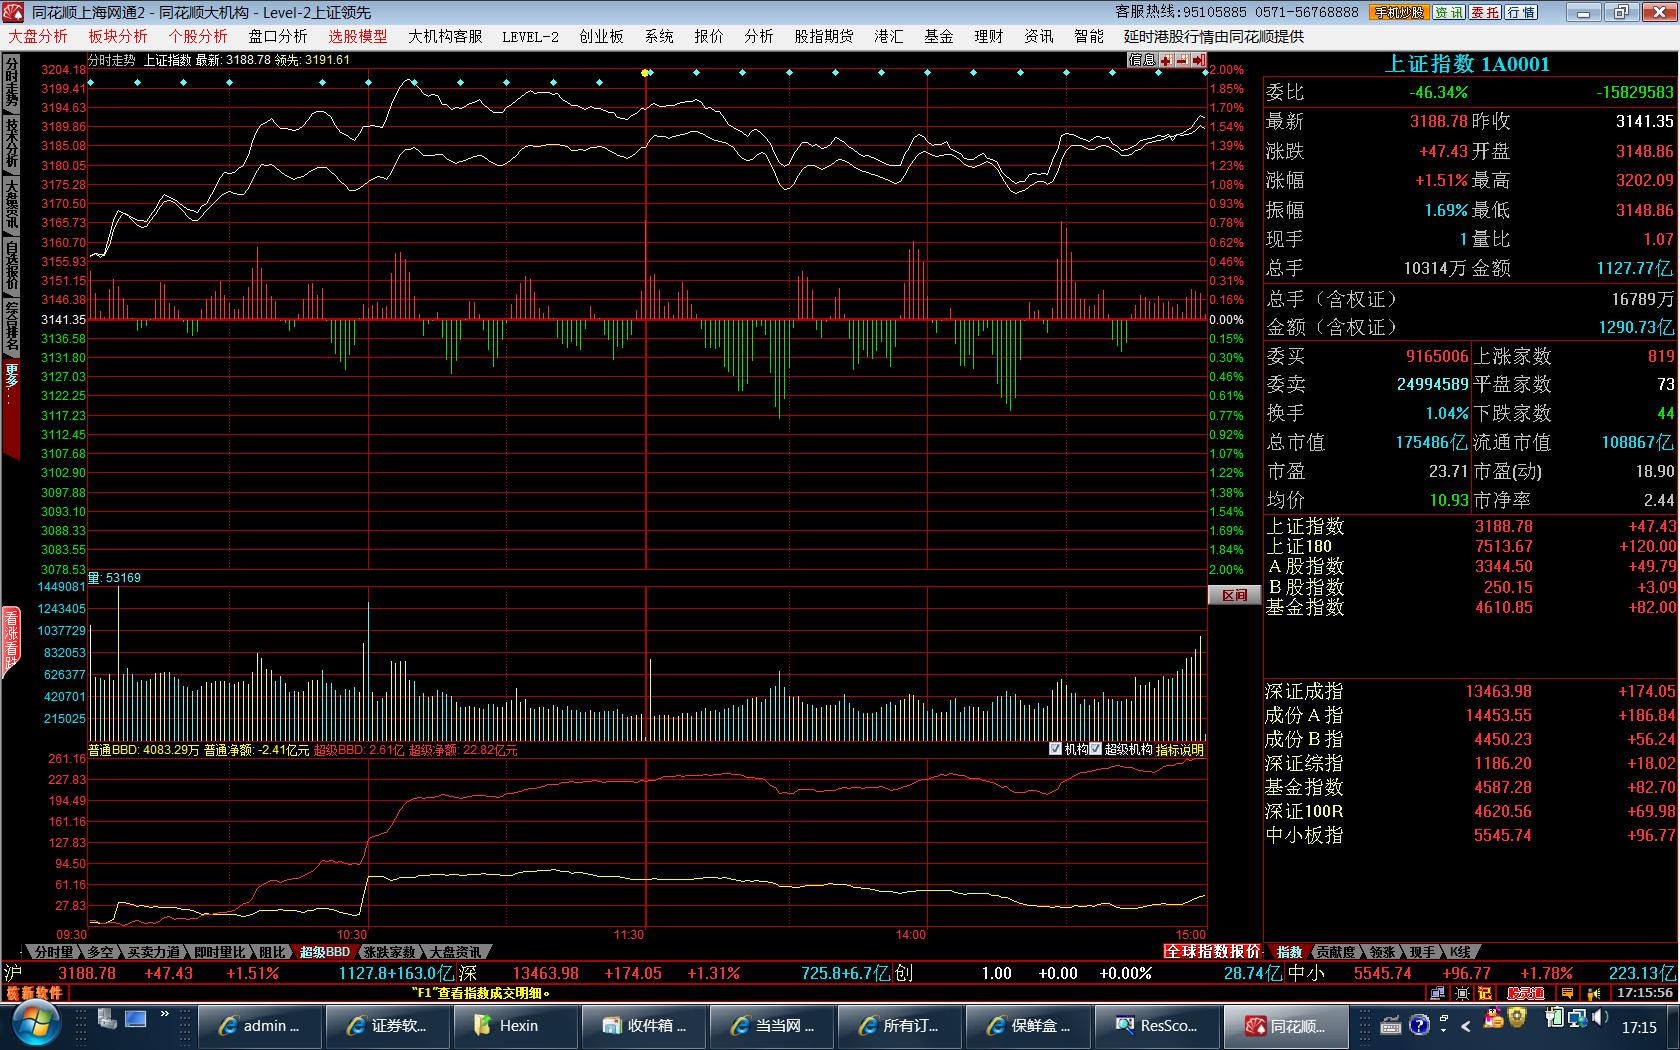The image size is (1680, 1050).
Task: Open the 股指期货 menu
Action: pos(824,36)
